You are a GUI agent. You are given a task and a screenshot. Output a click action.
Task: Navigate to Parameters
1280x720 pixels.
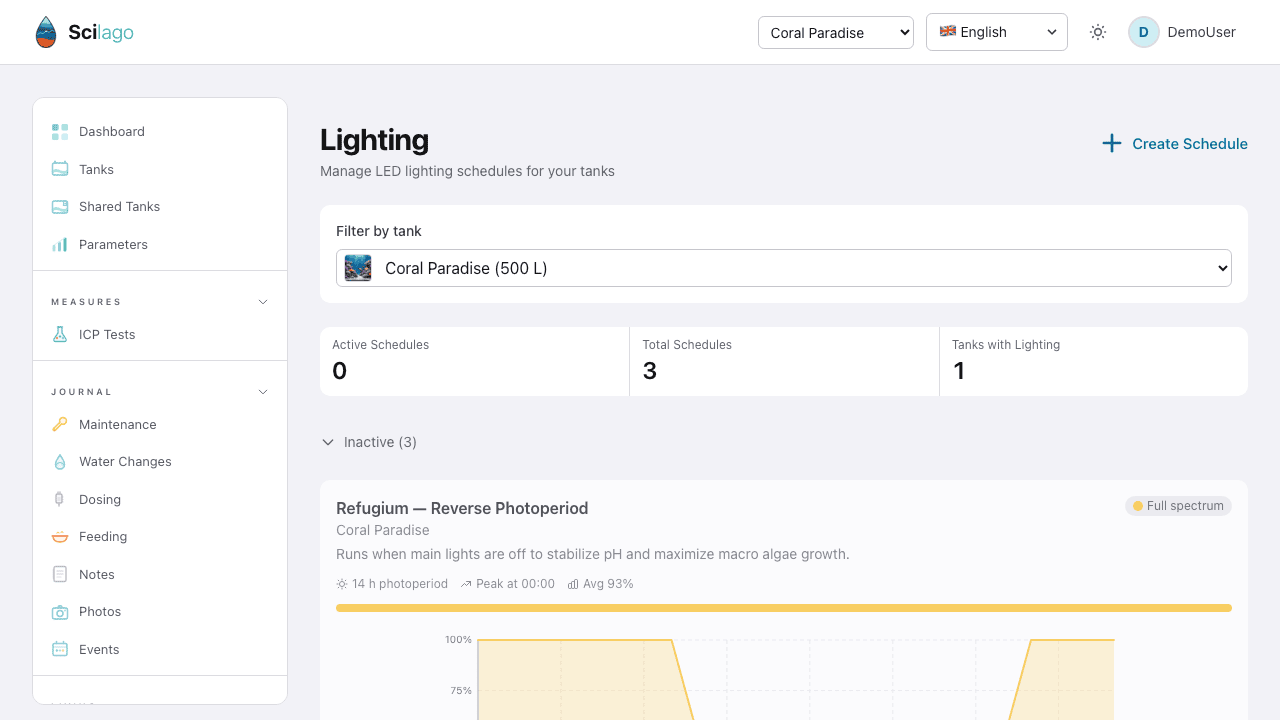point(160,244)
